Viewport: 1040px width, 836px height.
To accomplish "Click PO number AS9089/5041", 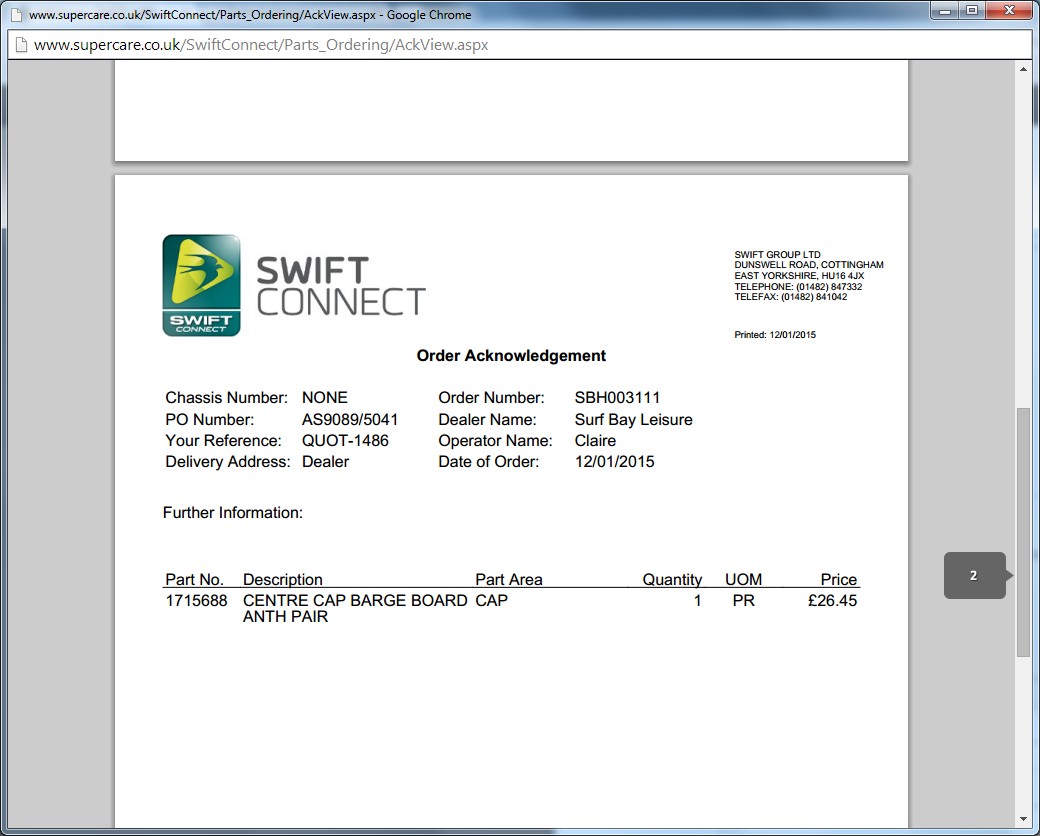I will point(350,420).
